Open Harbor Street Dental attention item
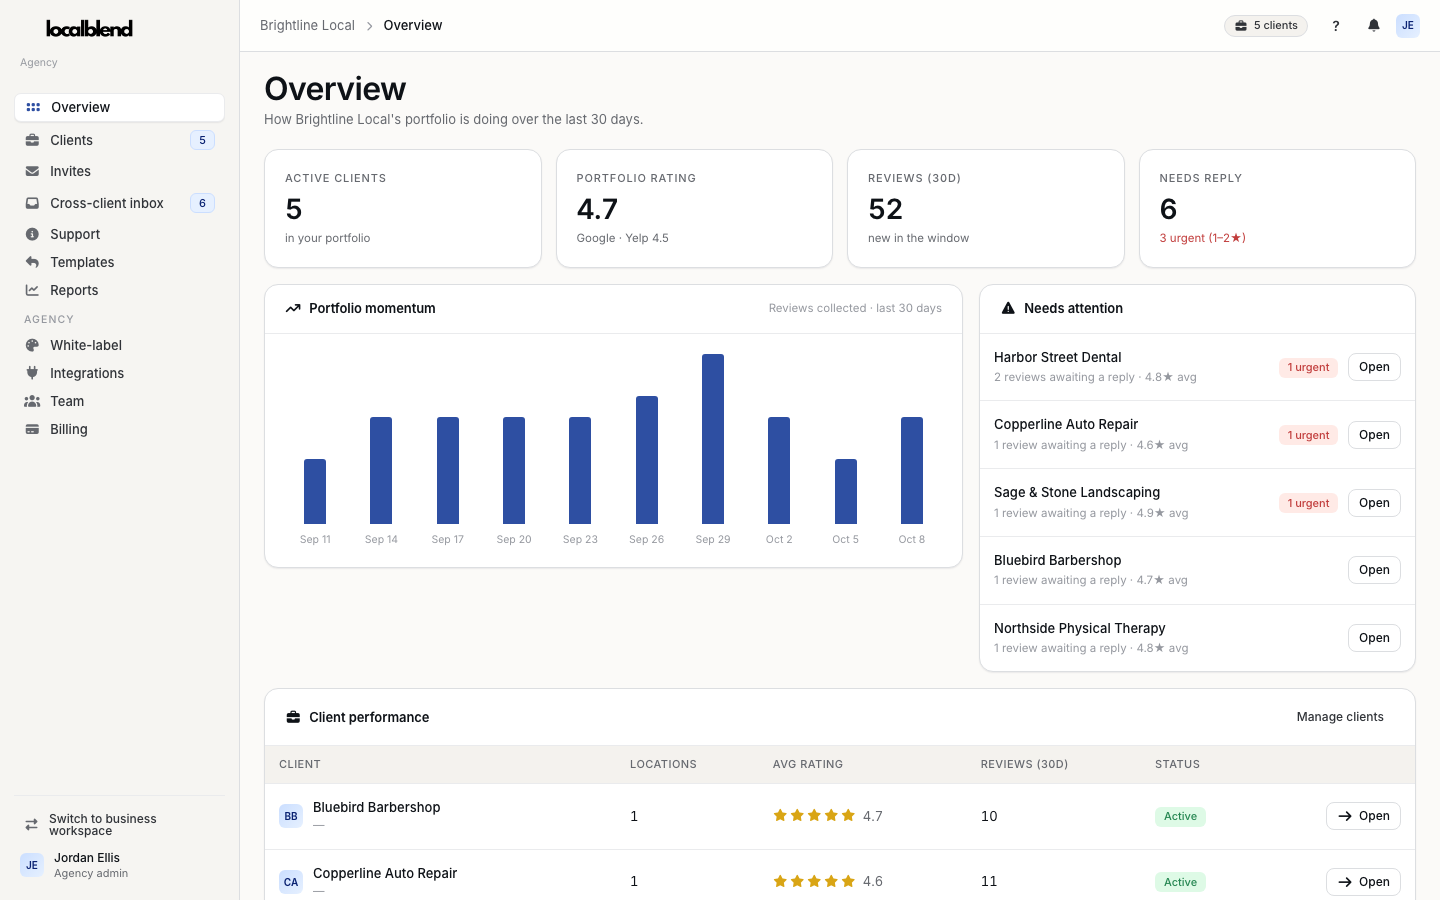 pos(1374,367)
